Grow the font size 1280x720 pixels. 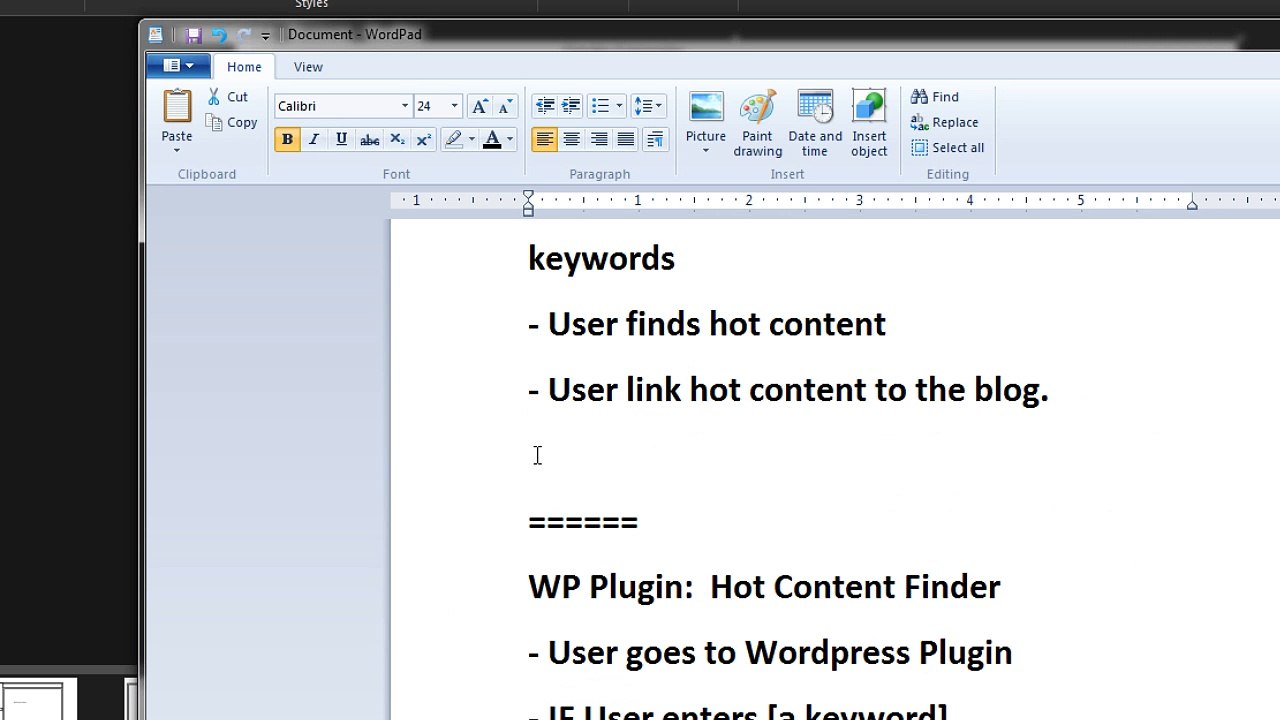coord(480,106)
